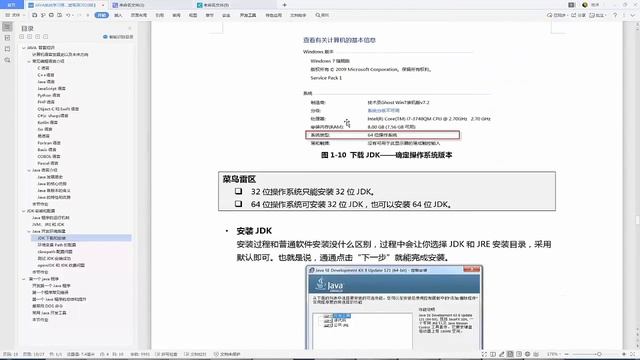
Task: Open the 插入 ribbon tab
Action: coord(118,15)
